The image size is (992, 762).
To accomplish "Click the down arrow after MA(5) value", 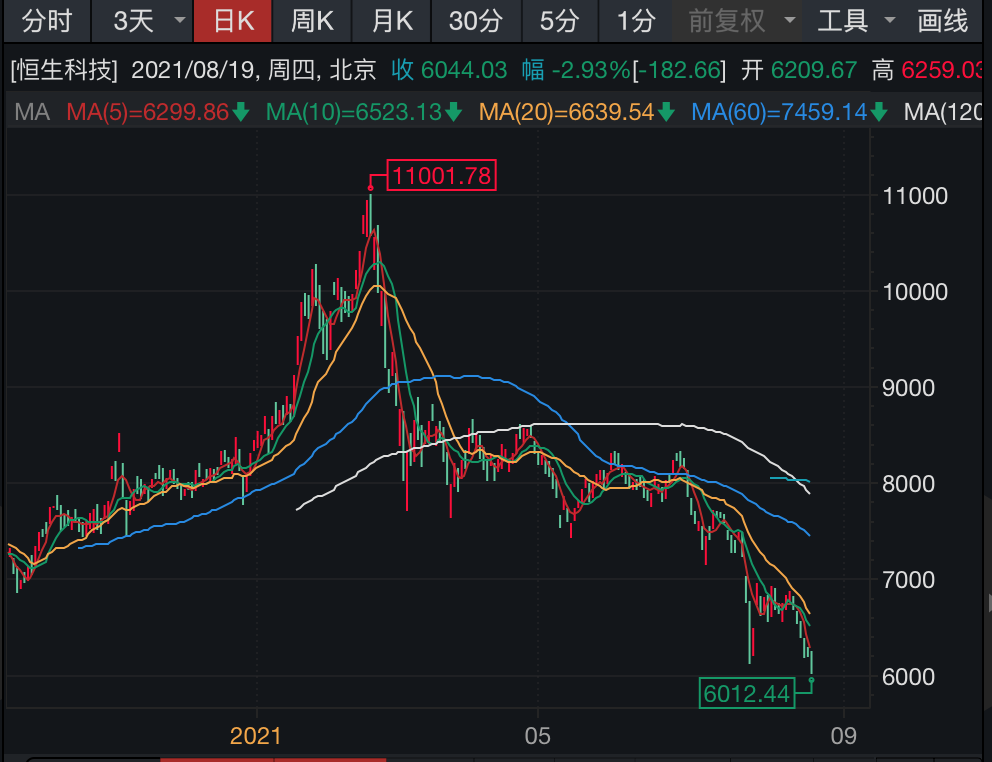I will (240, 113).
